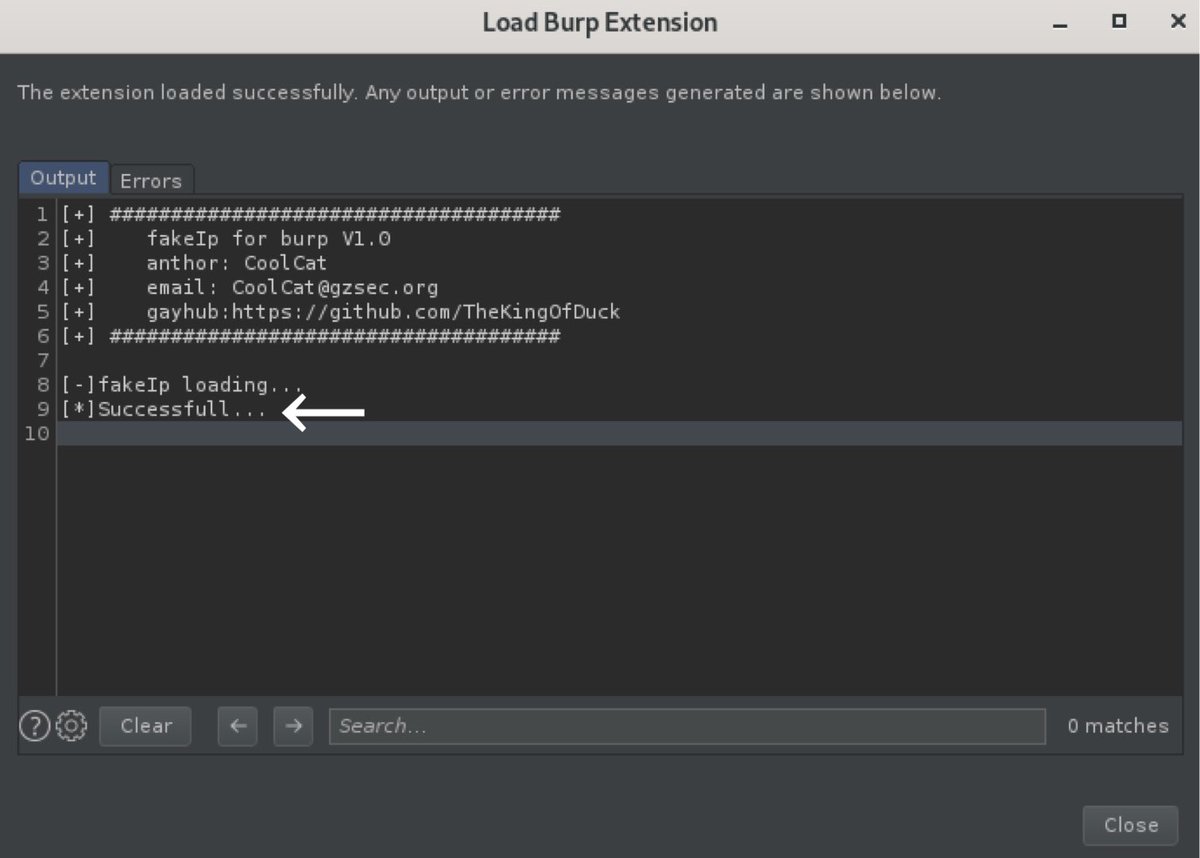The width and height of the screenshot is (1200, 858).
Task: Go to previous search match arrow
Action: point(238,726)
